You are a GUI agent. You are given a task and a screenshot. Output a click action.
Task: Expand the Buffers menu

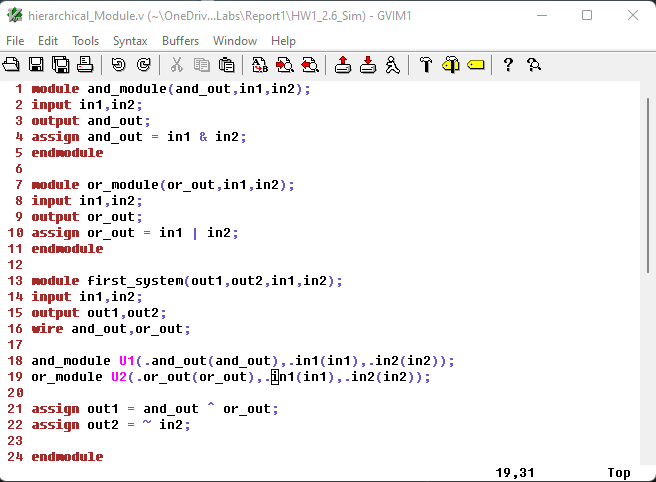[x=180, y=41]
